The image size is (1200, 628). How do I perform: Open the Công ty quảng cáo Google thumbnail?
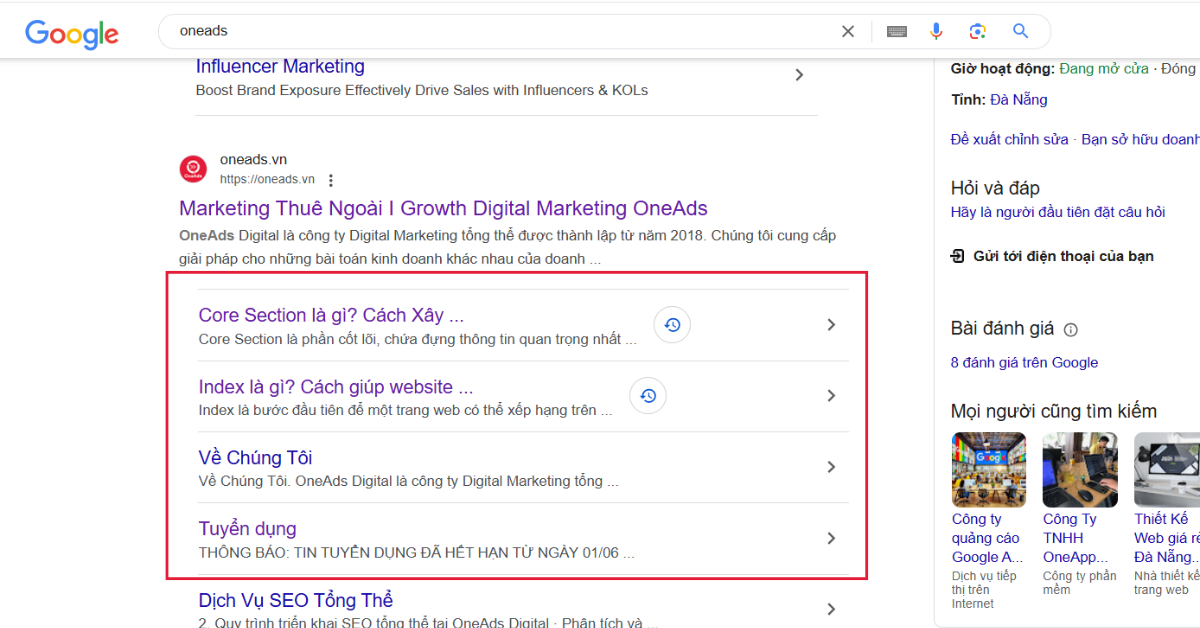(989, 470)
